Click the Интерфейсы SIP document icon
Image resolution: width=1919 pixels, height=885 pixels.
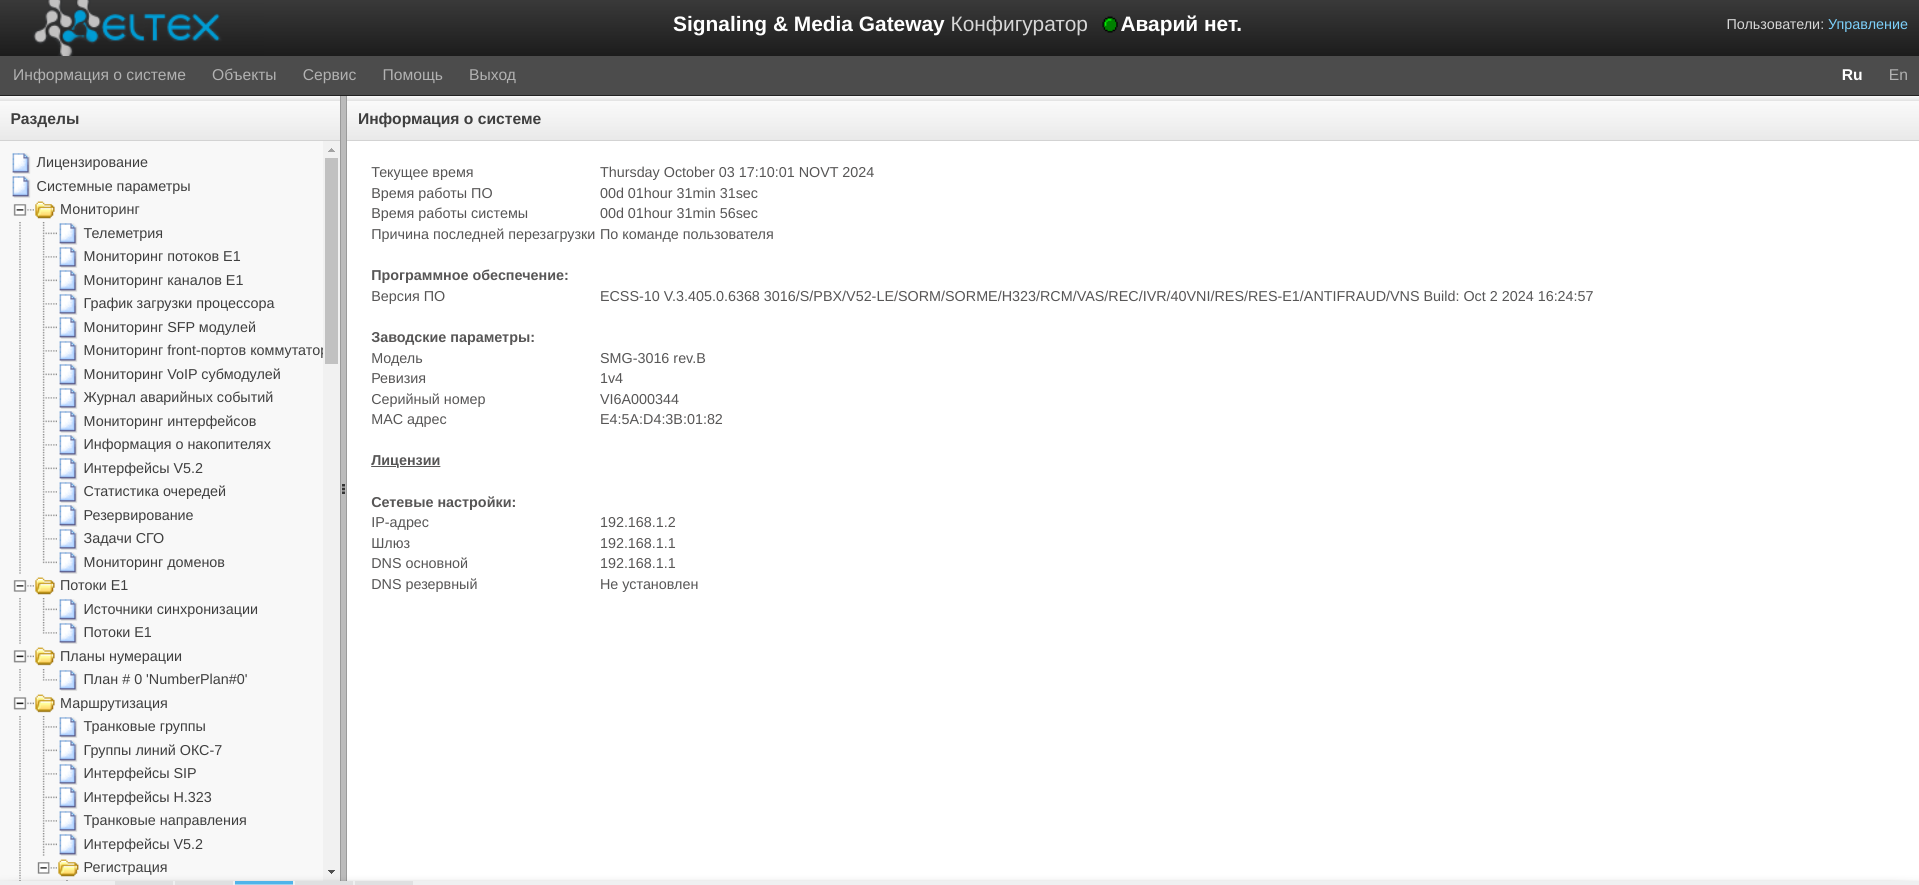pos(68,773)
